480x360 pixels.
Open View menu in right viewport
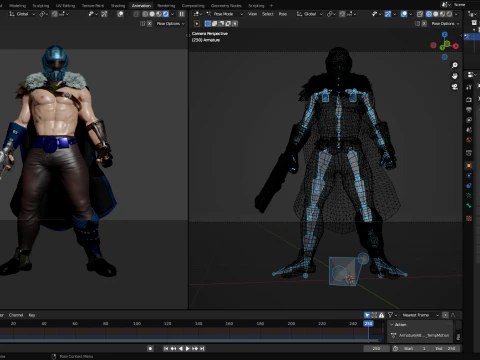[253, 14]
